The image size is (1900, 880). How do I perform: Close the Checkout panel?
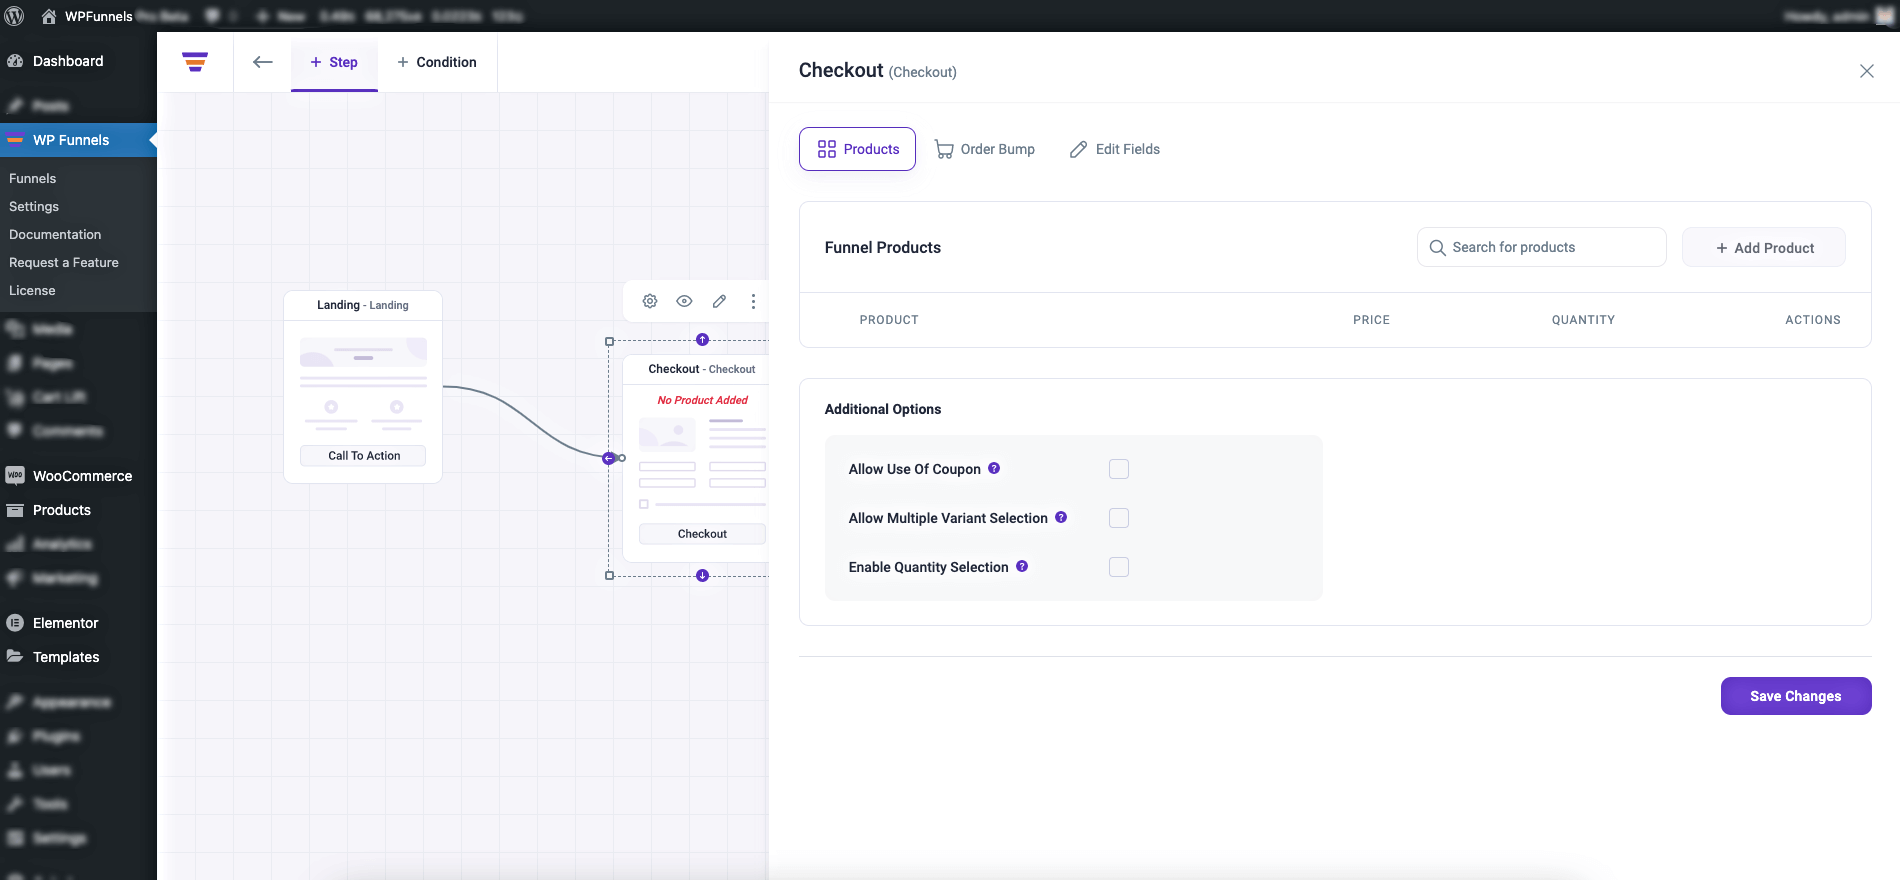click(x=1866, y=71)
